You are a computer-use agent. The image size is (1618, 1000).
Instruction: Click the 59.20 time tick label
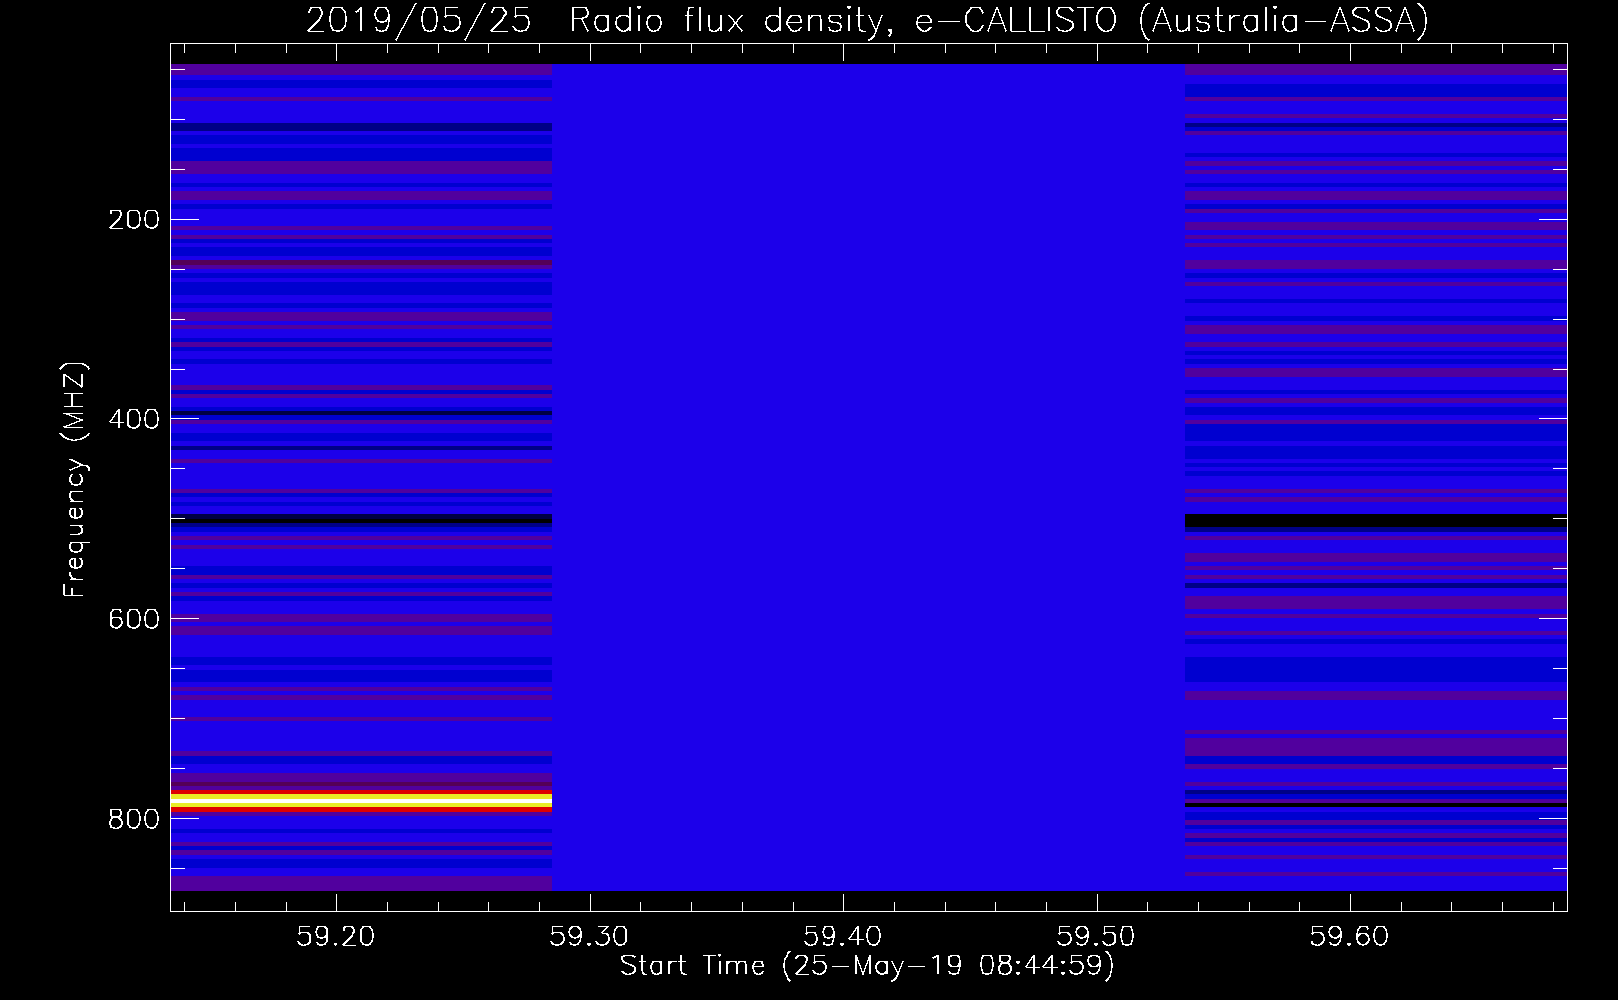pos(337,936)
